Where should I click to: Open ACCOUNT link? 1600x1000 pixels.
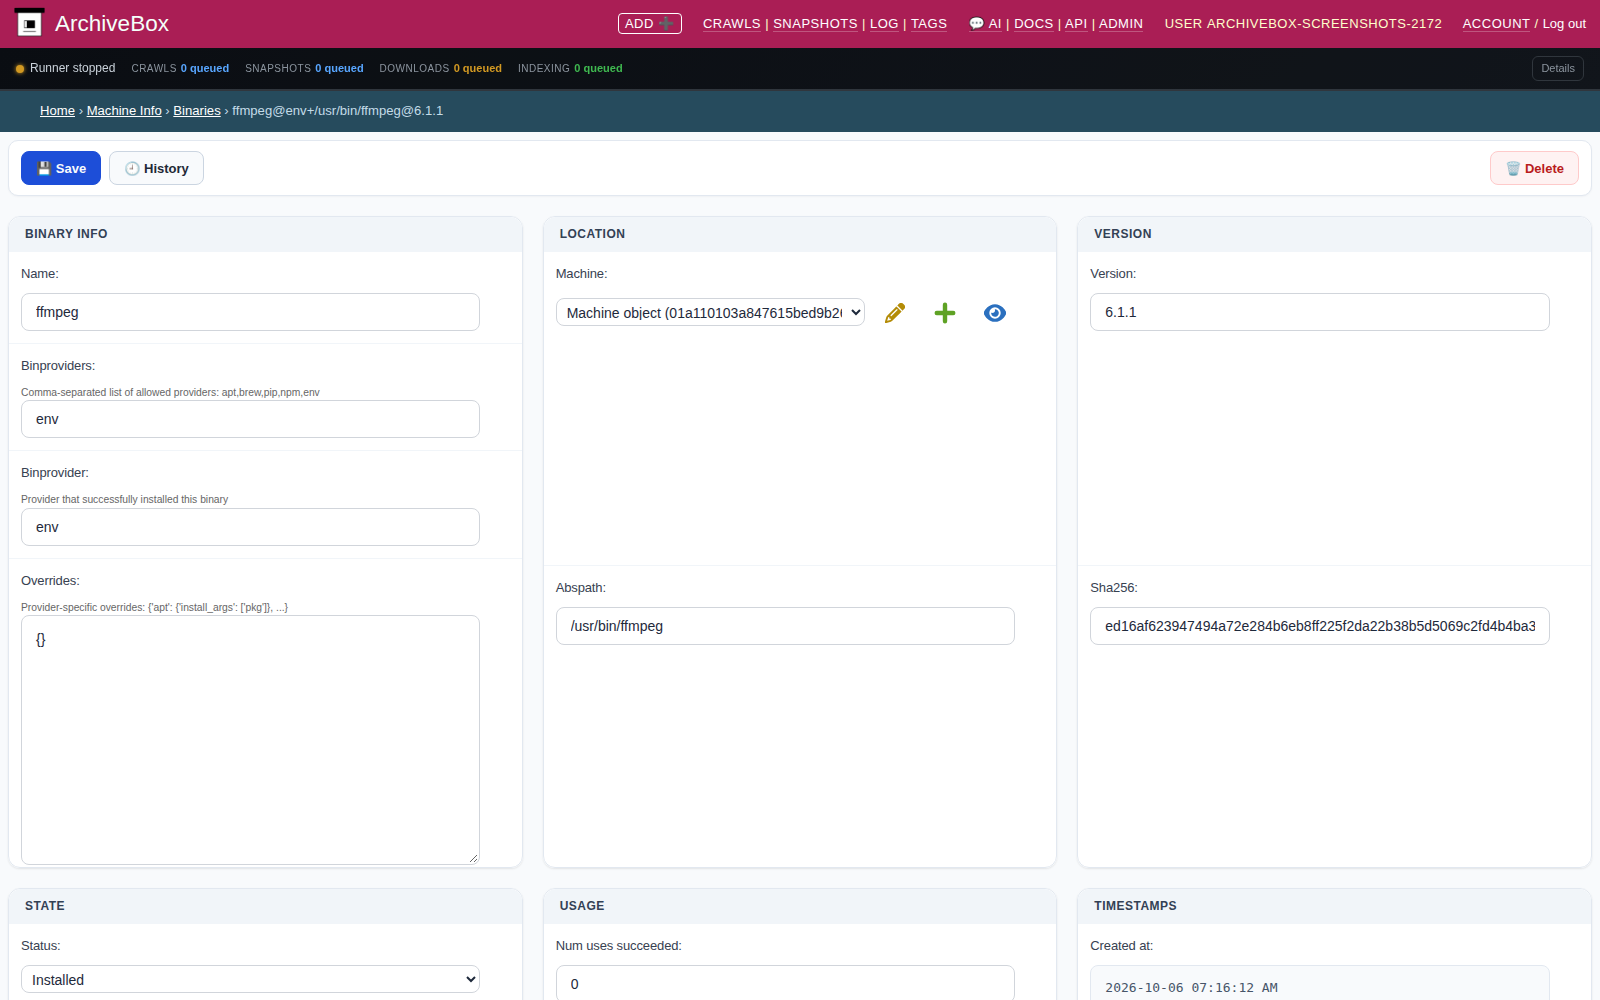pyautogui.click(x=1496, y=23)
